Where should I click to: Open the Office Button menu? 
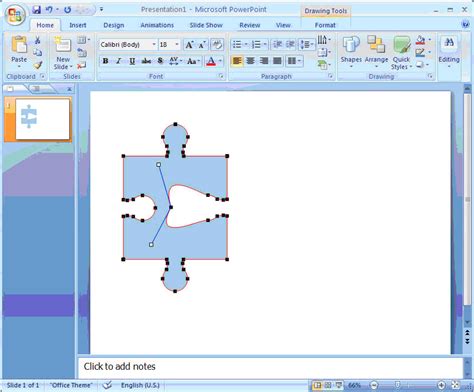(15, 14)
